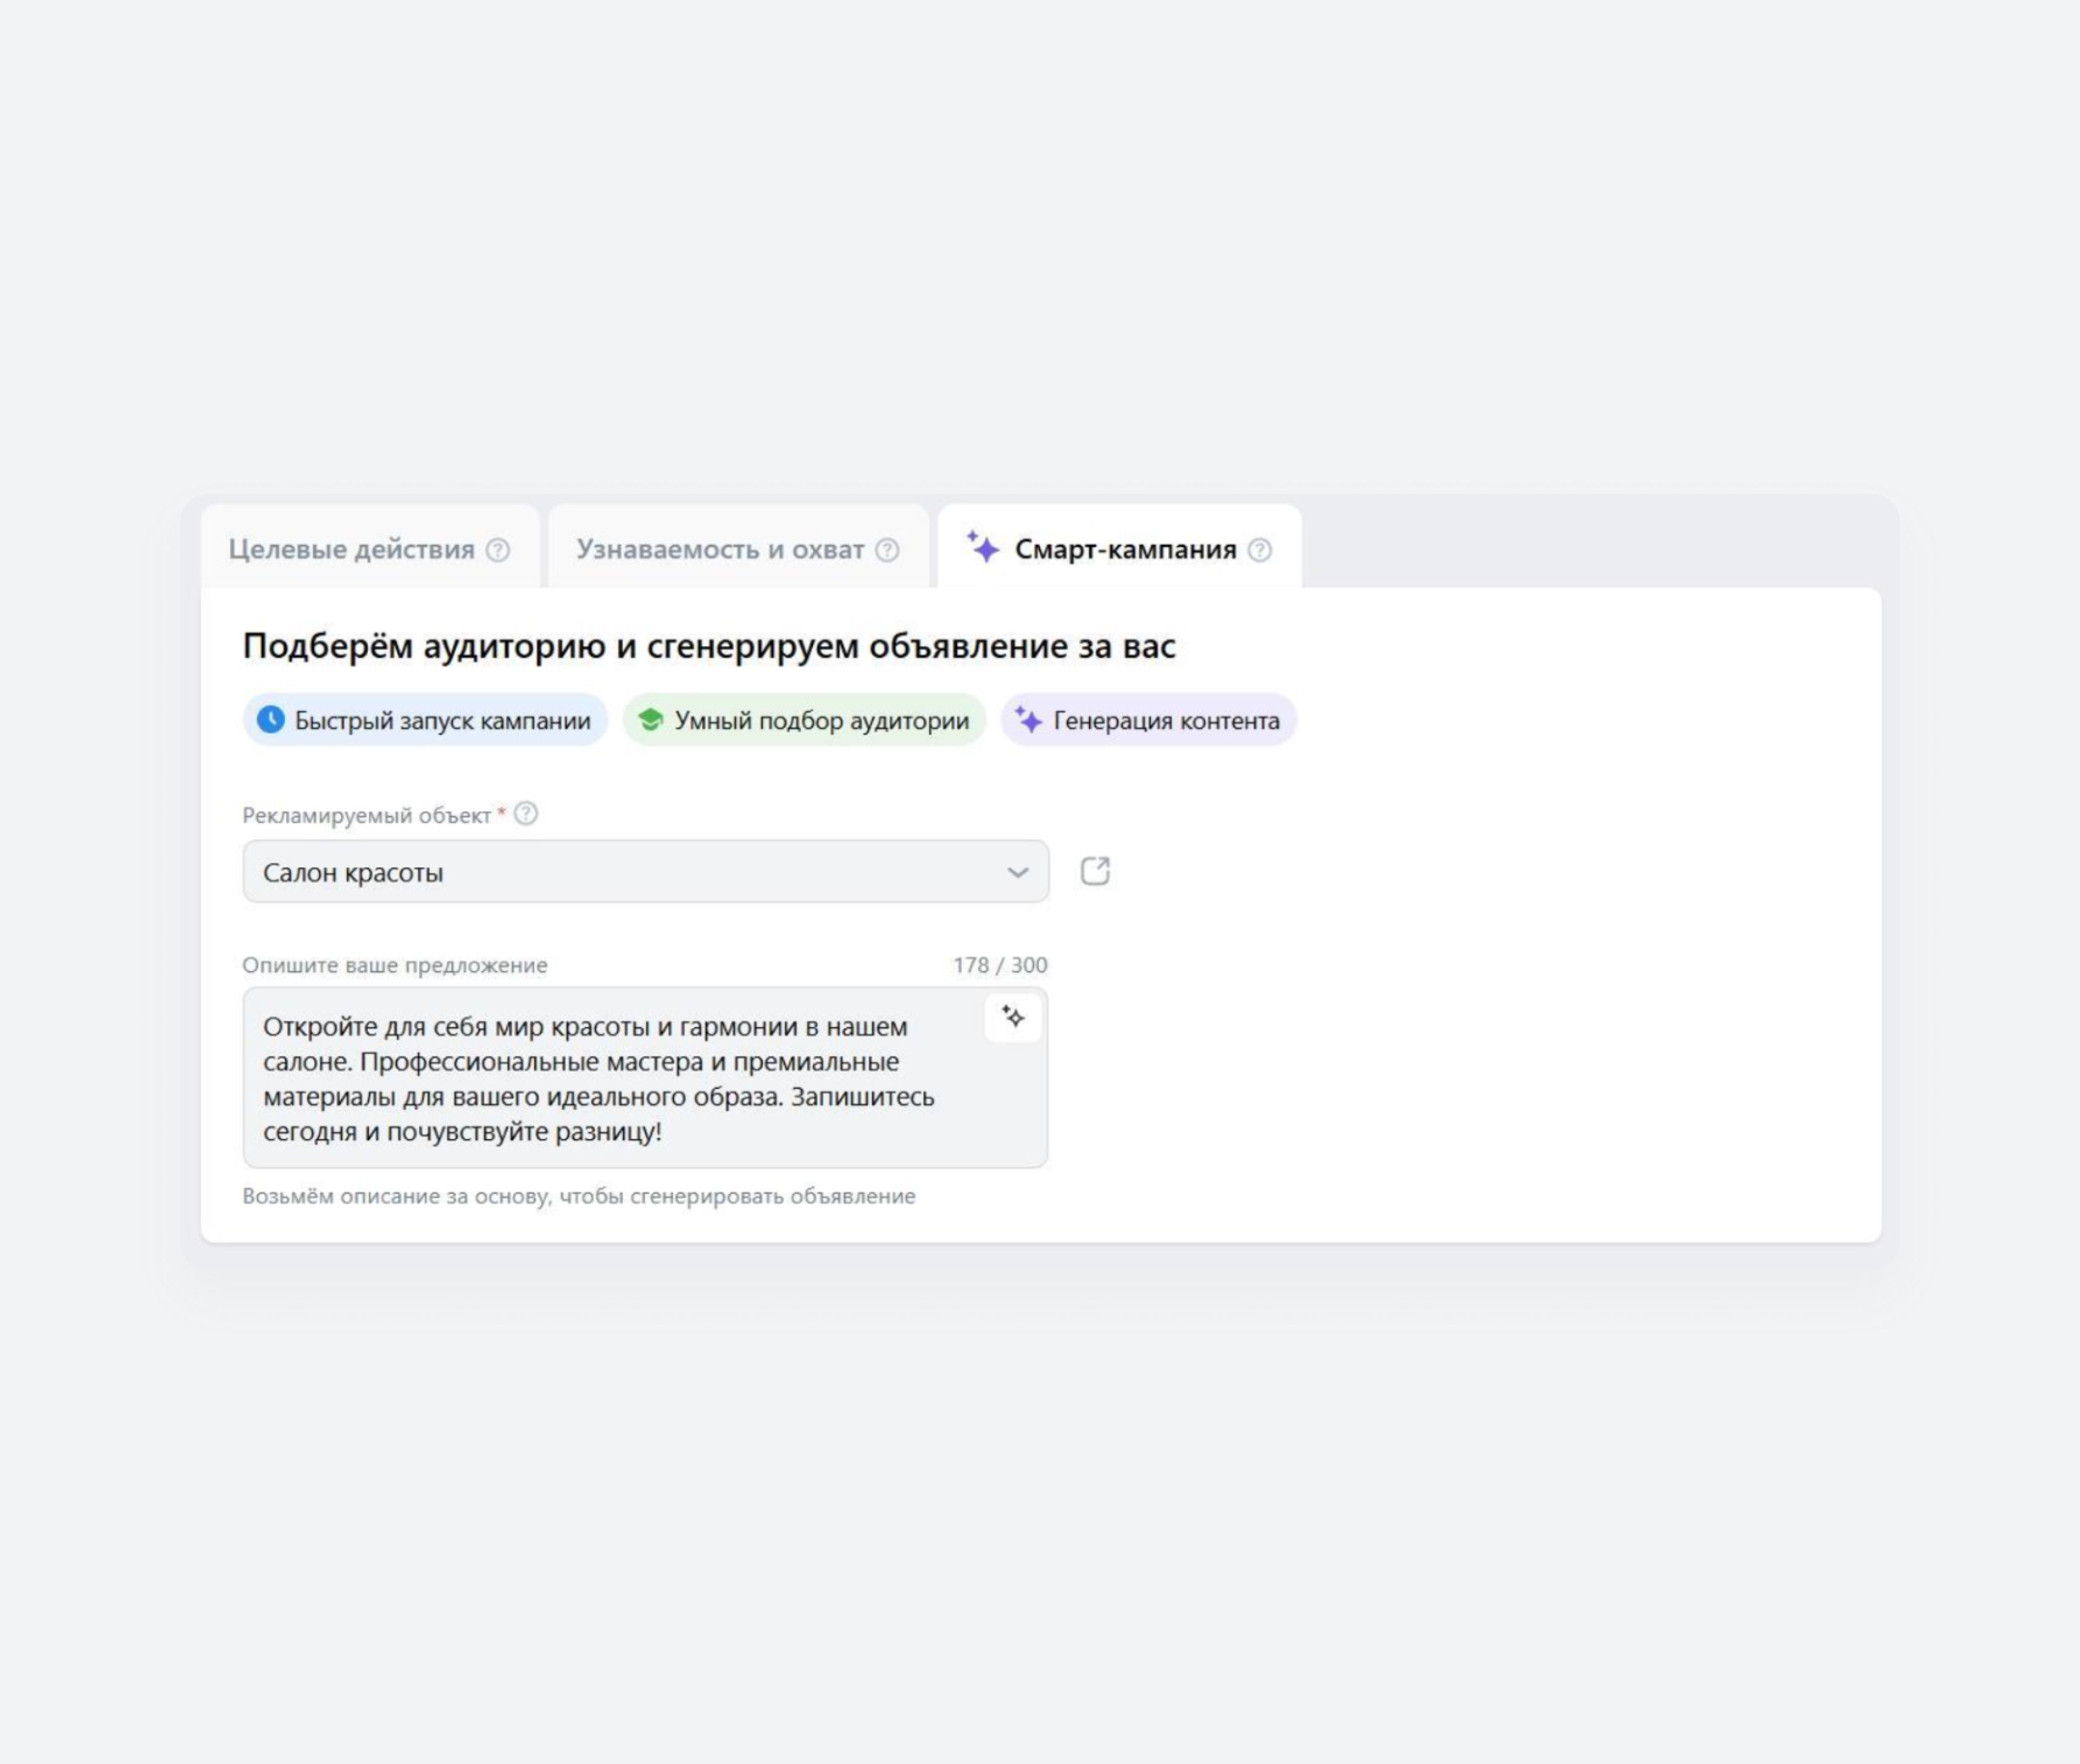Click the heading Подберём аудиторию и сгенерируем объявление
The height and width of the screenshot is (1764, 2080).
(709, 646)
